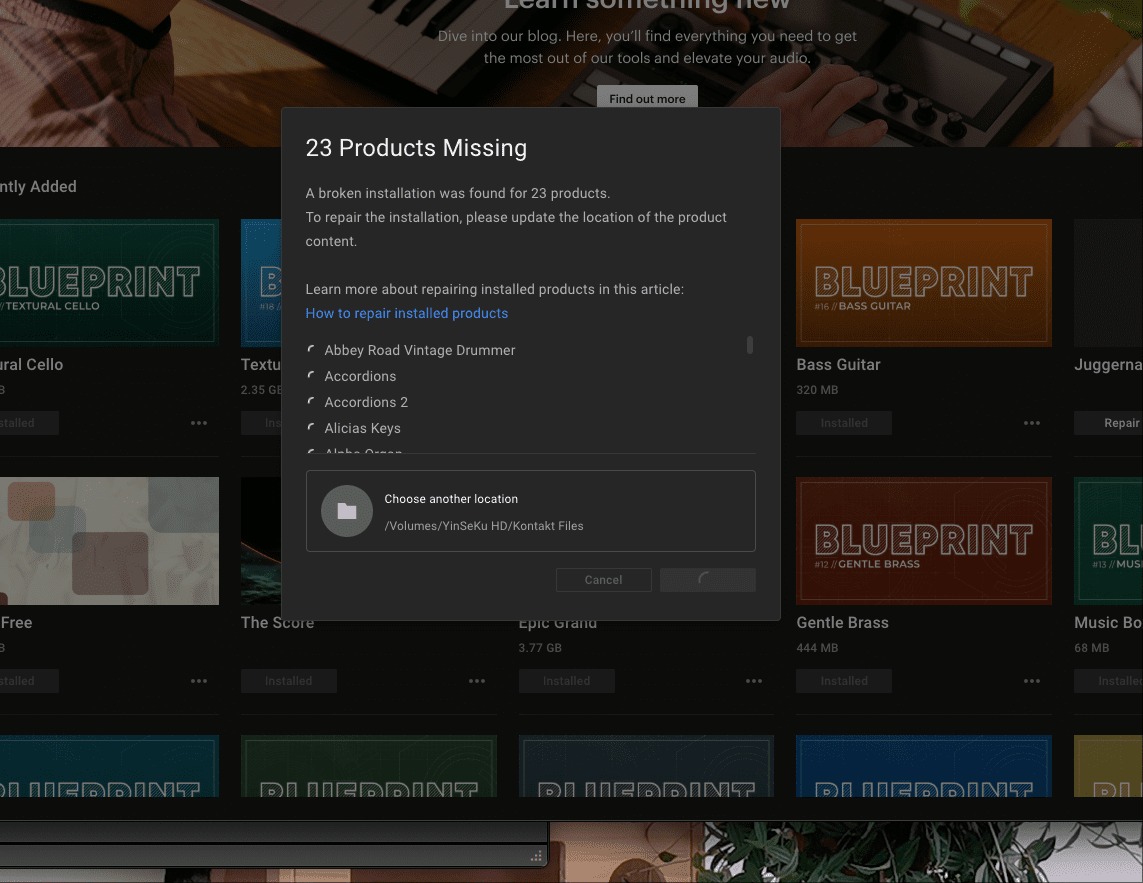Click the Music Box 68 MB size label

coord(1091,648)
